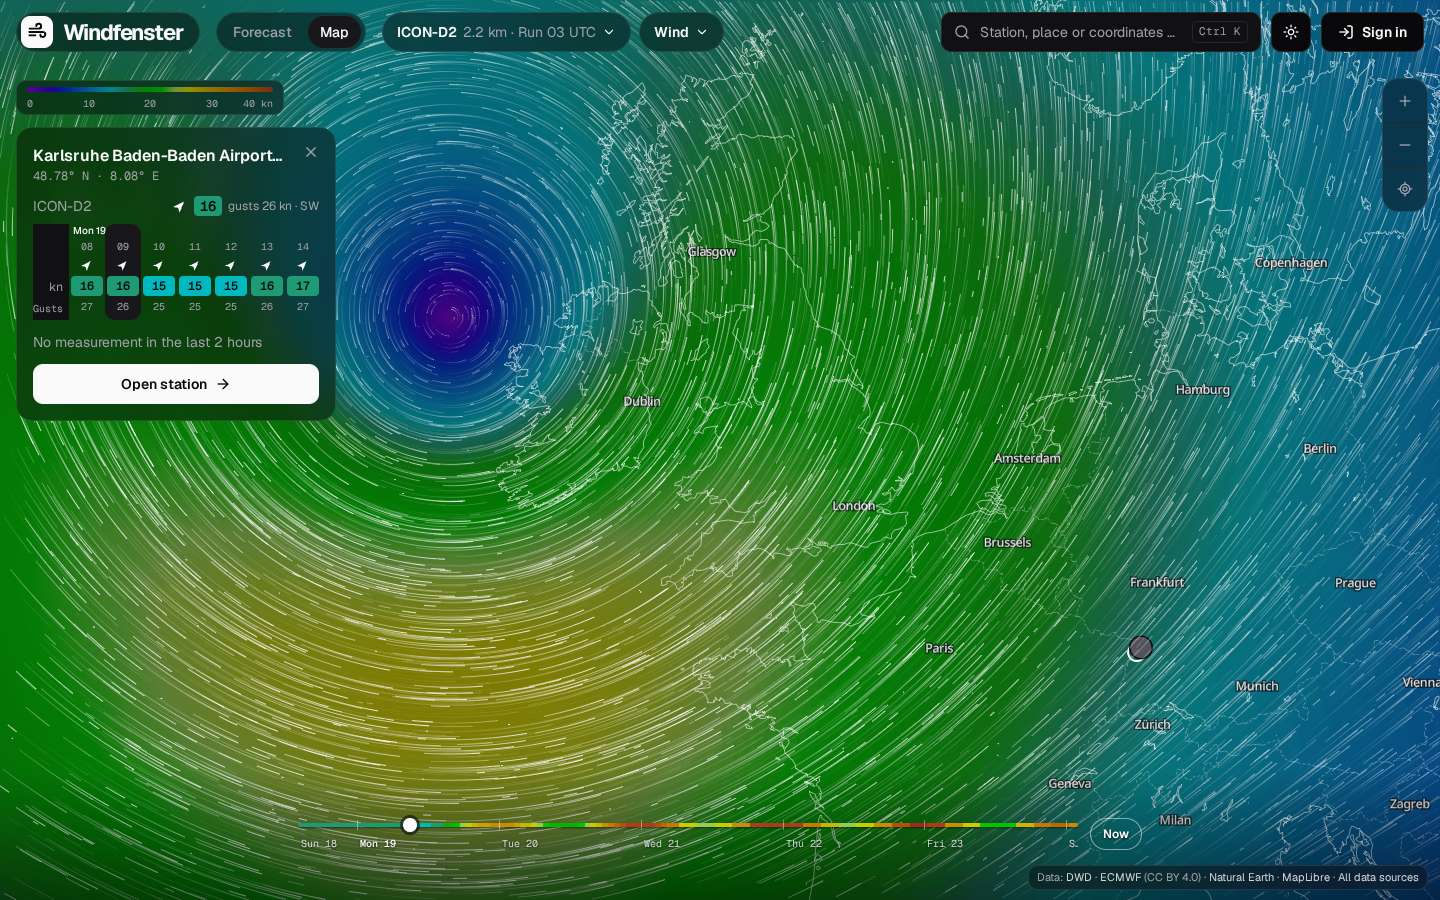Select the Karlsruhe station marker on map

[x=1140, y=648]
